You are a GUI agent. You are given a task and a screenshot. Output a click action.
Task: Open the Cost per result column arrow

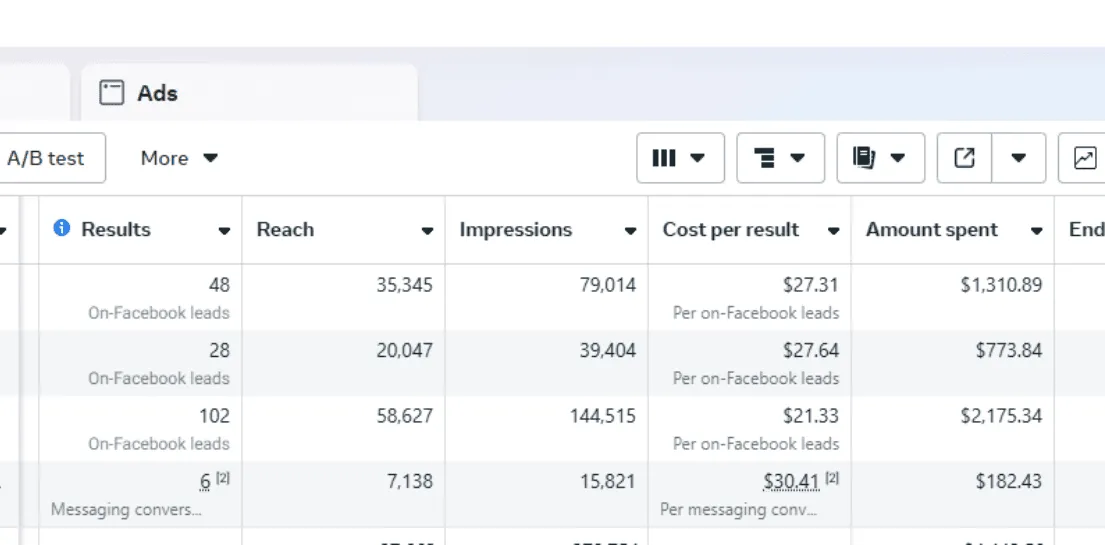tap(833, 231)
